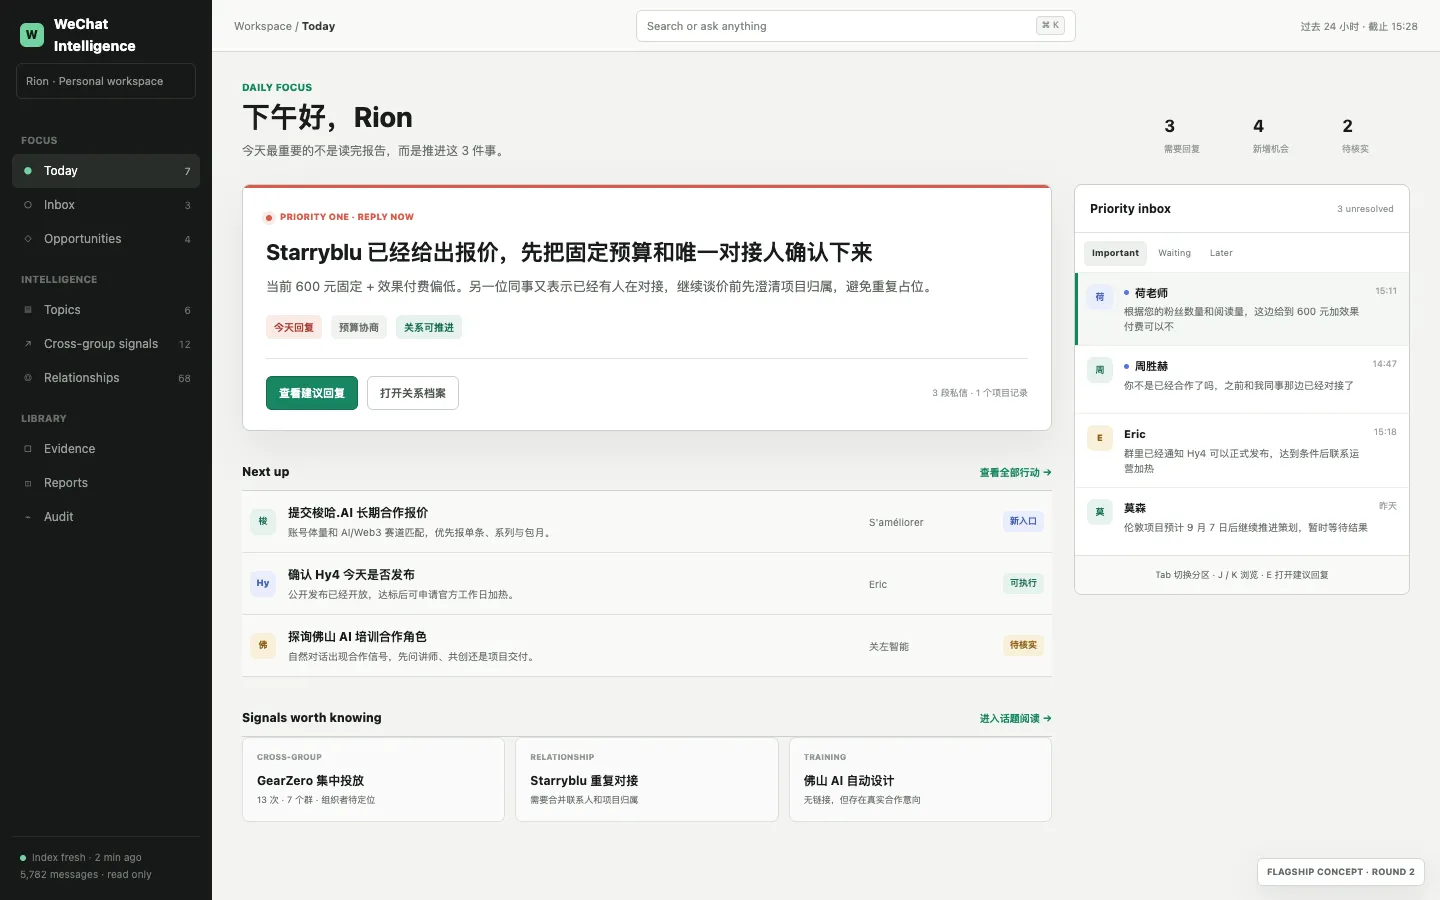This screenshot has height=900, width=1440.
Task: Open the 进入话题阅读 link
Action: 1015,719
